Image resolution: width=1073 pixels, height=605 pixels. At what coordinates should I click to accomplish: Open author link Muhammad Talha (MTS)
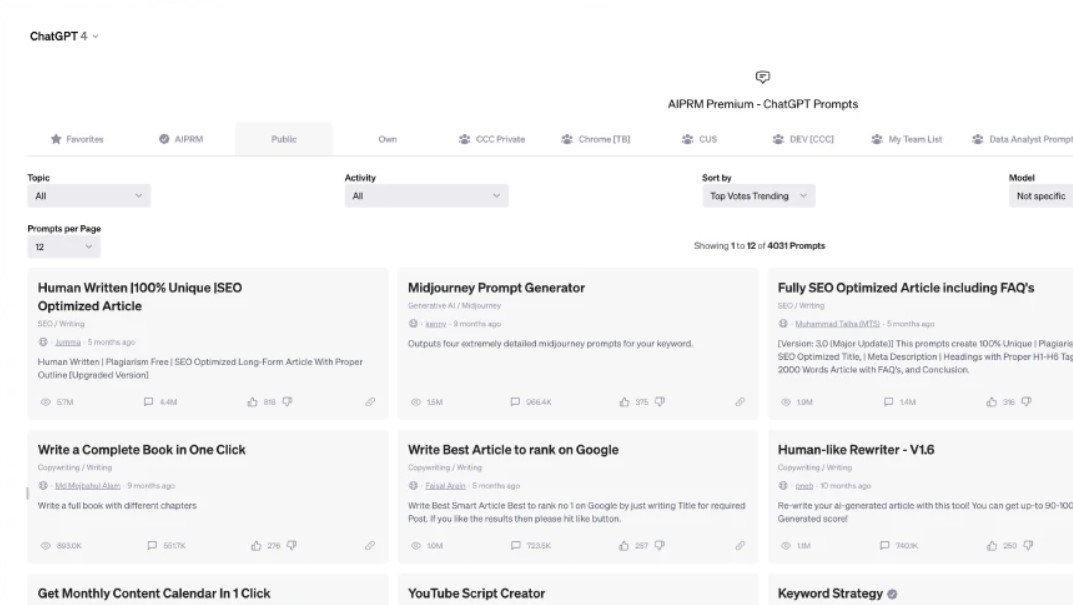click(838, 324)
